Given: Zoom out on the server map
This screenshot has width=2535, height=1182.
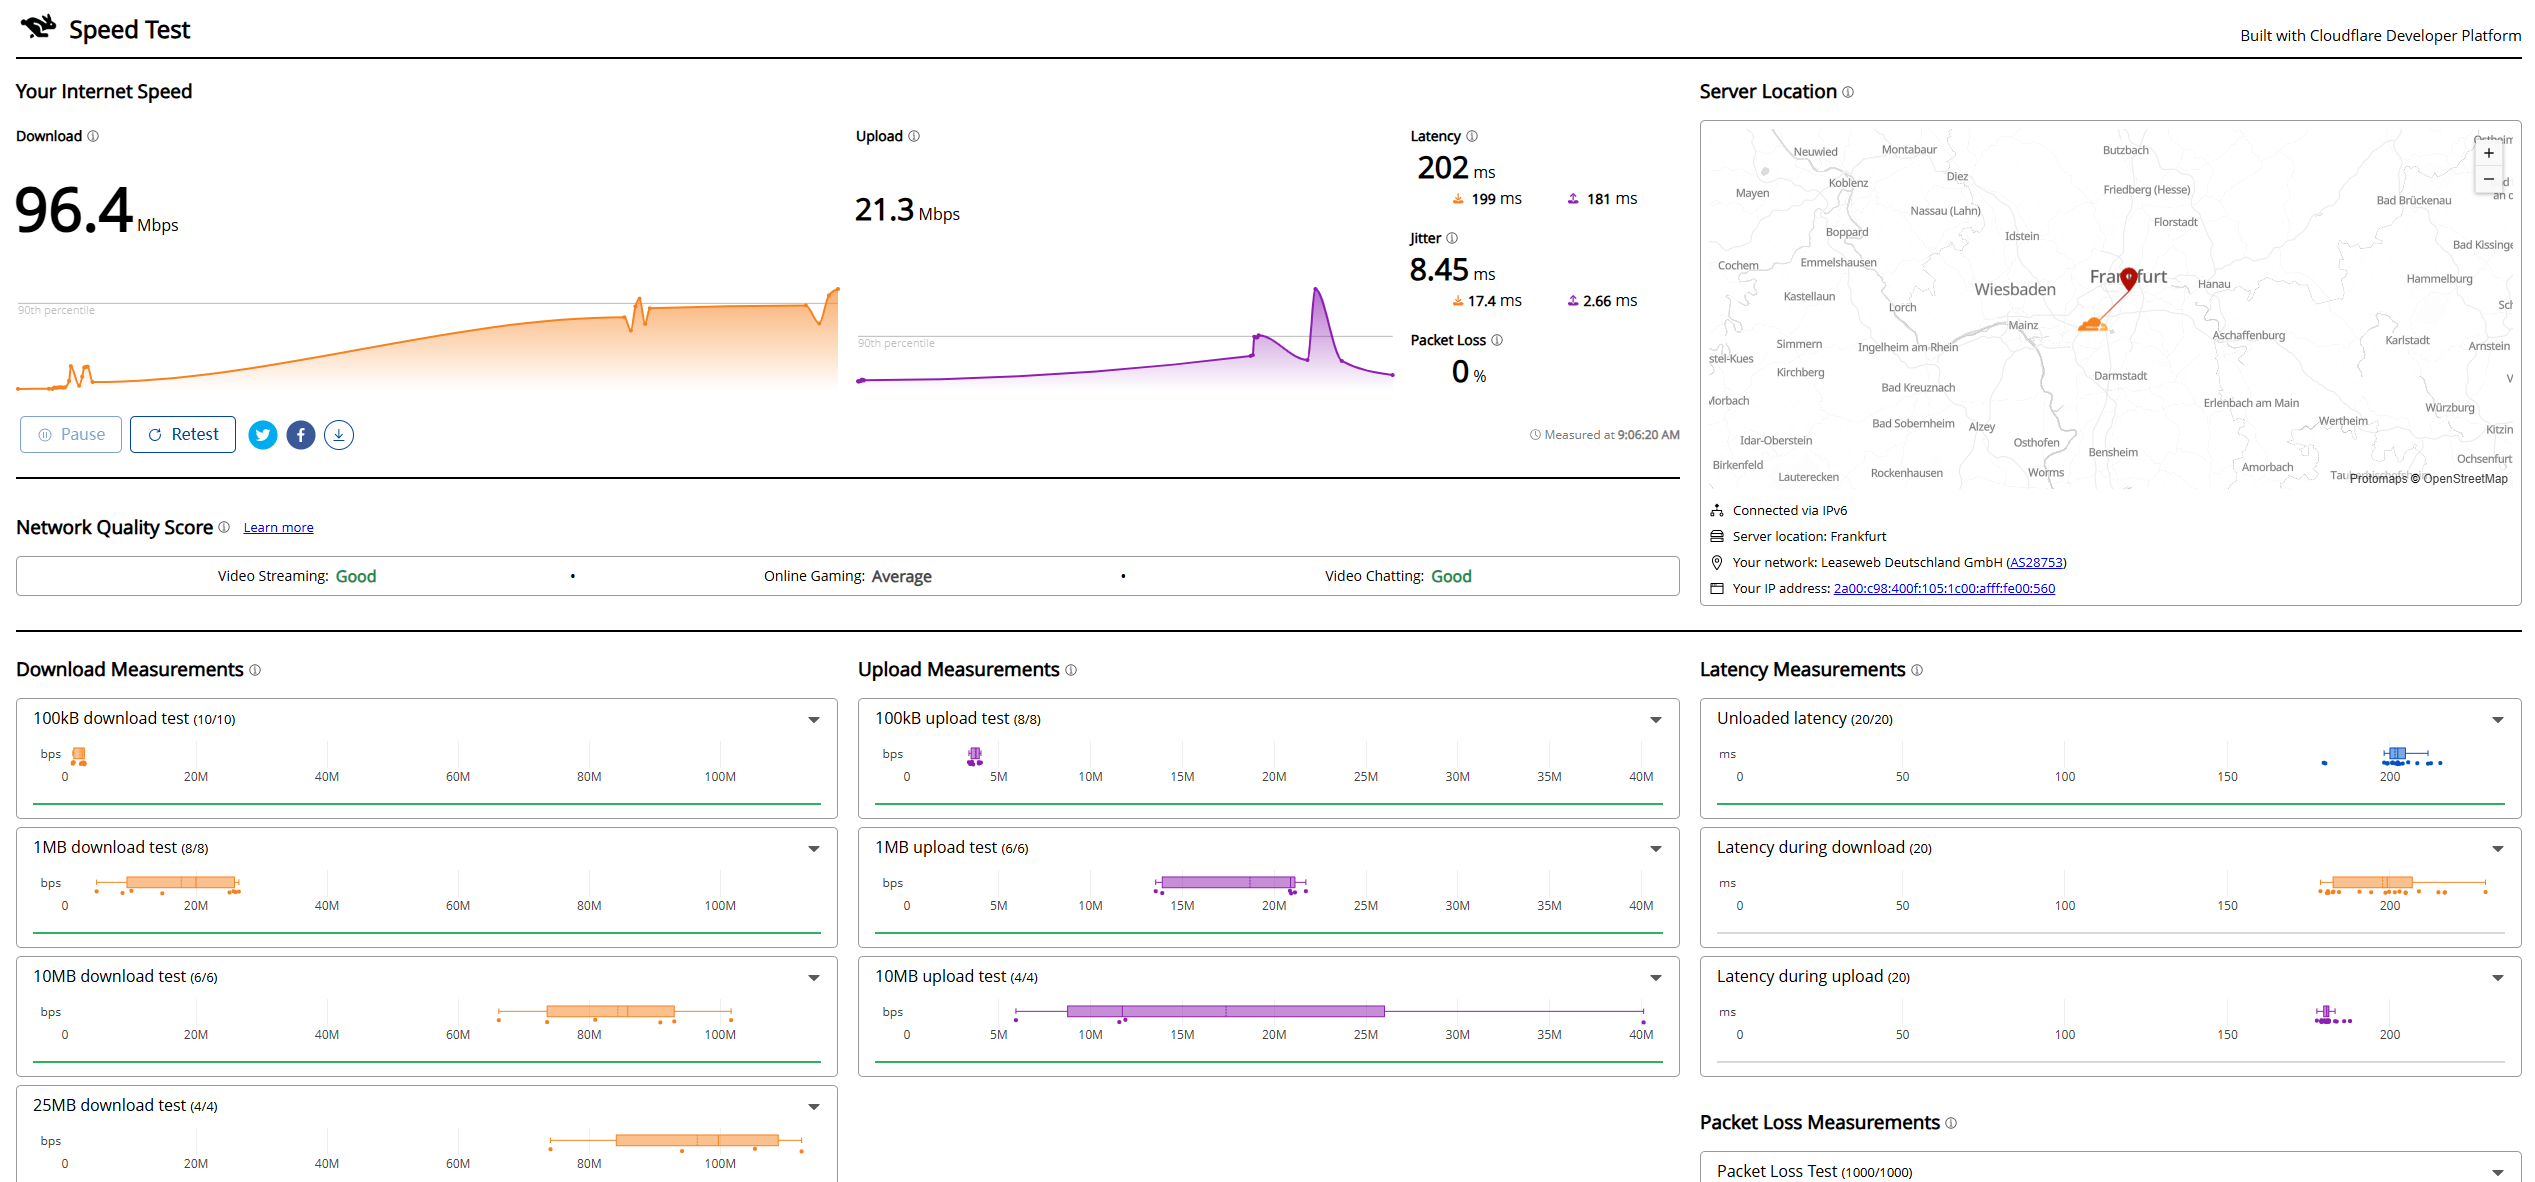Looking at the screenshot, I should click(2489, 179).
